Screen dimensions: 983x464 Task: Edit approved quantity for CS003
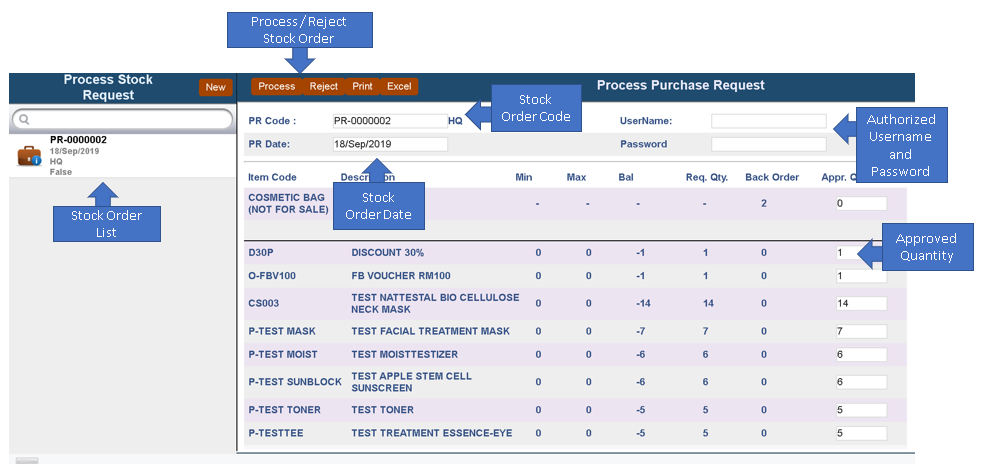coord(861,303)
